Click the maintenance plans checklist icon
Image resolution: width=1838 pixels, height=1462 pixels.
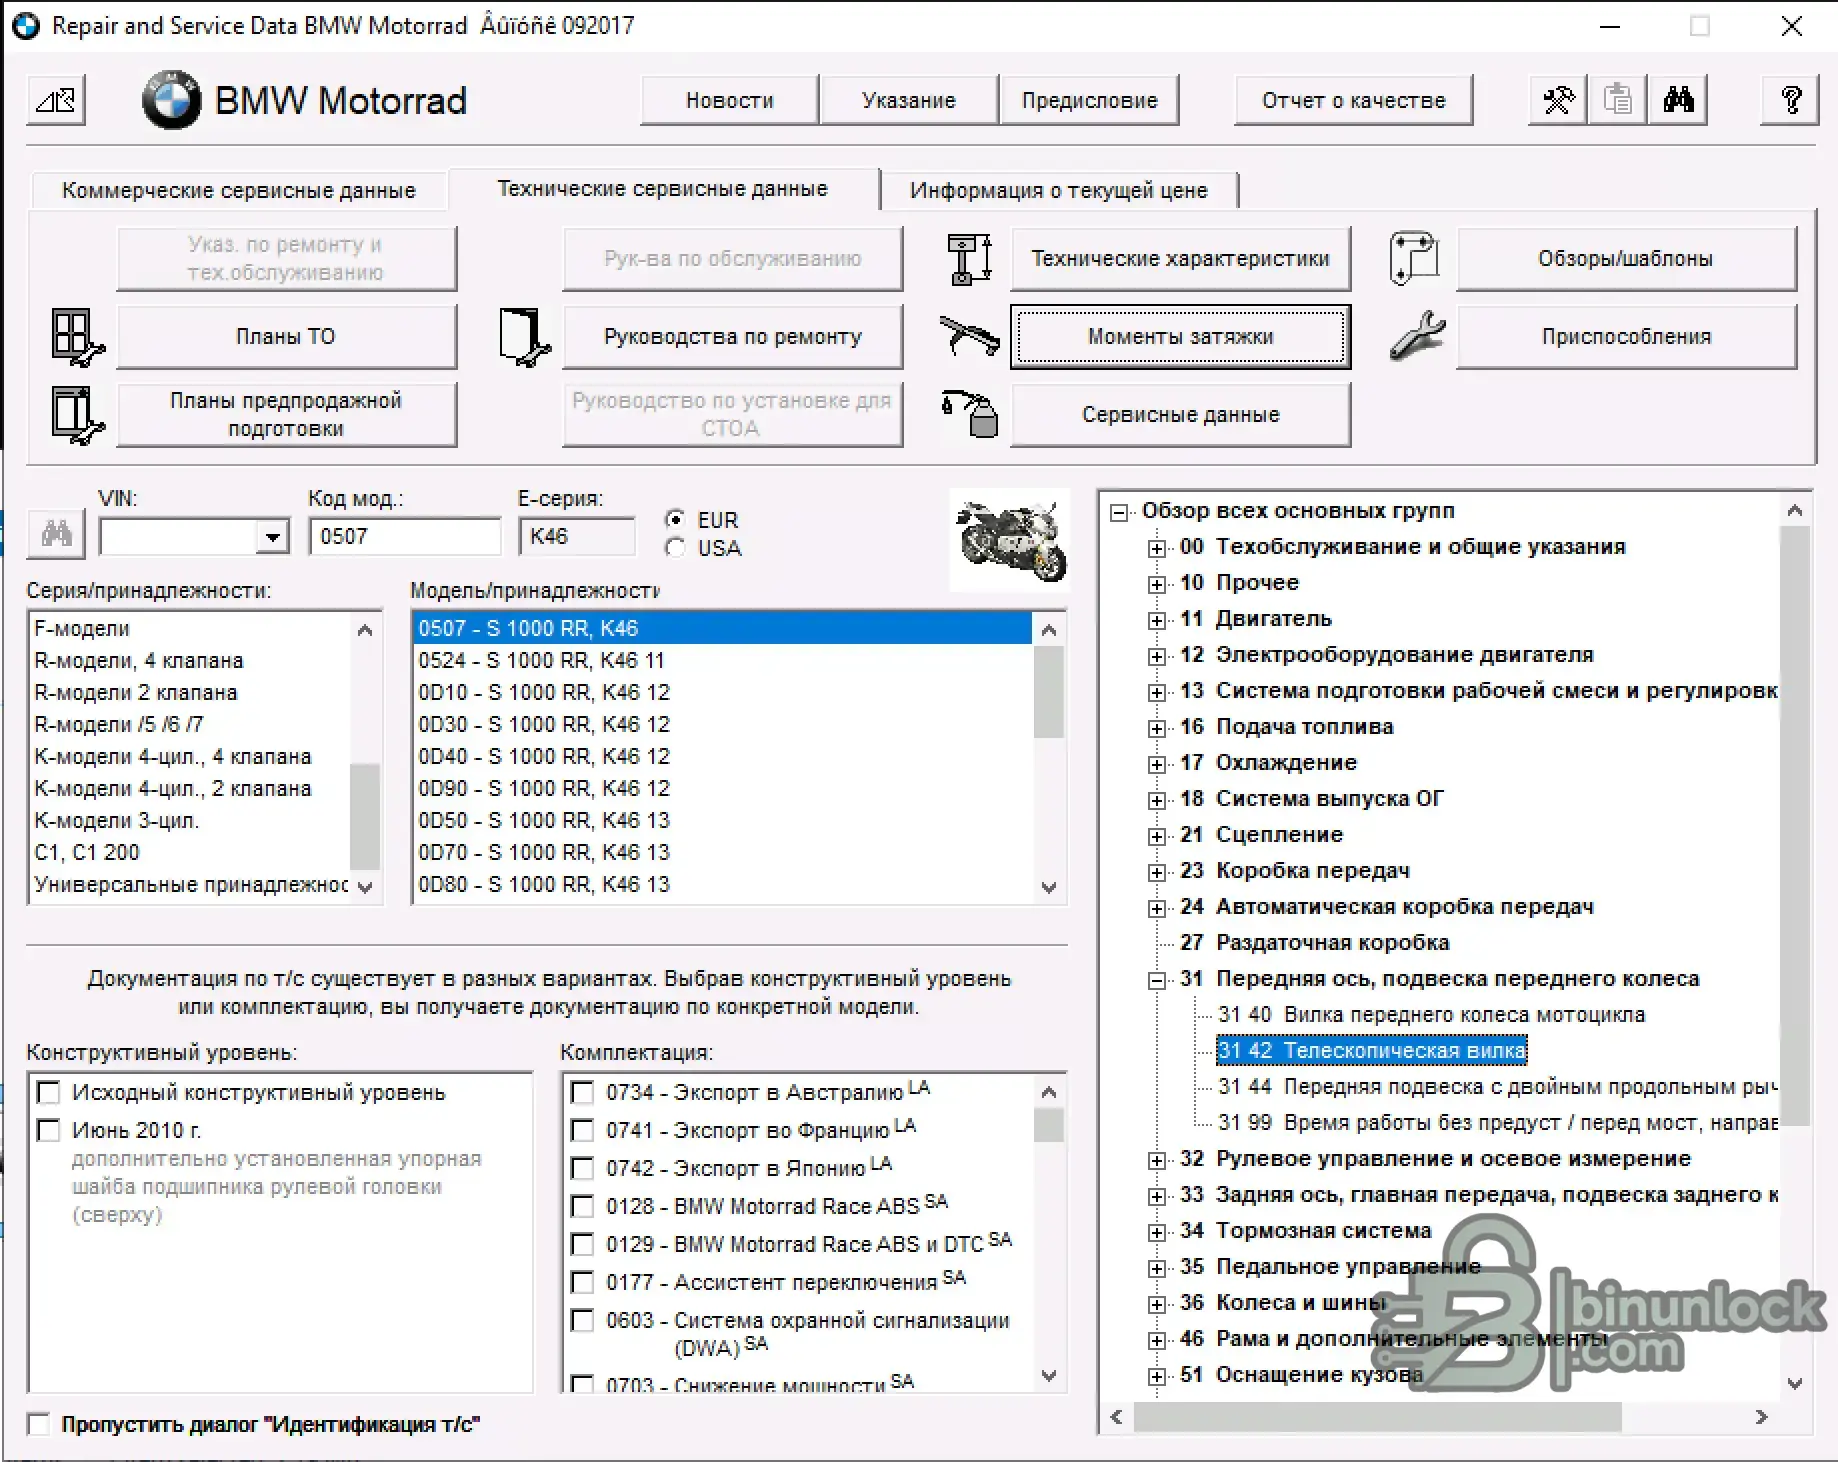pos(78,337)
